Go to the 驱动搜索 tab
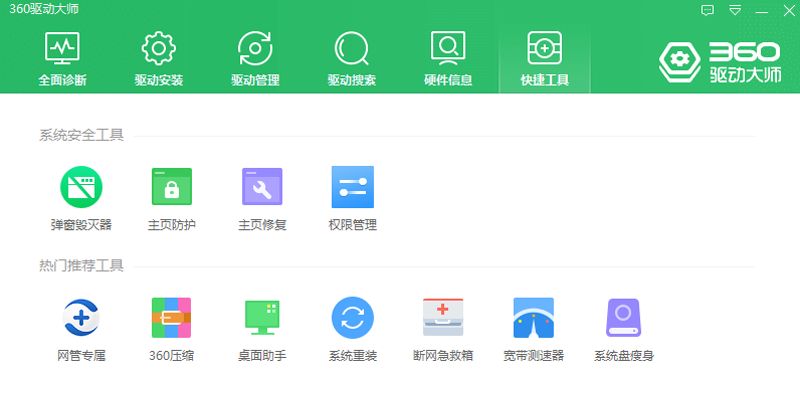800x400 pixels. [352, 59]
